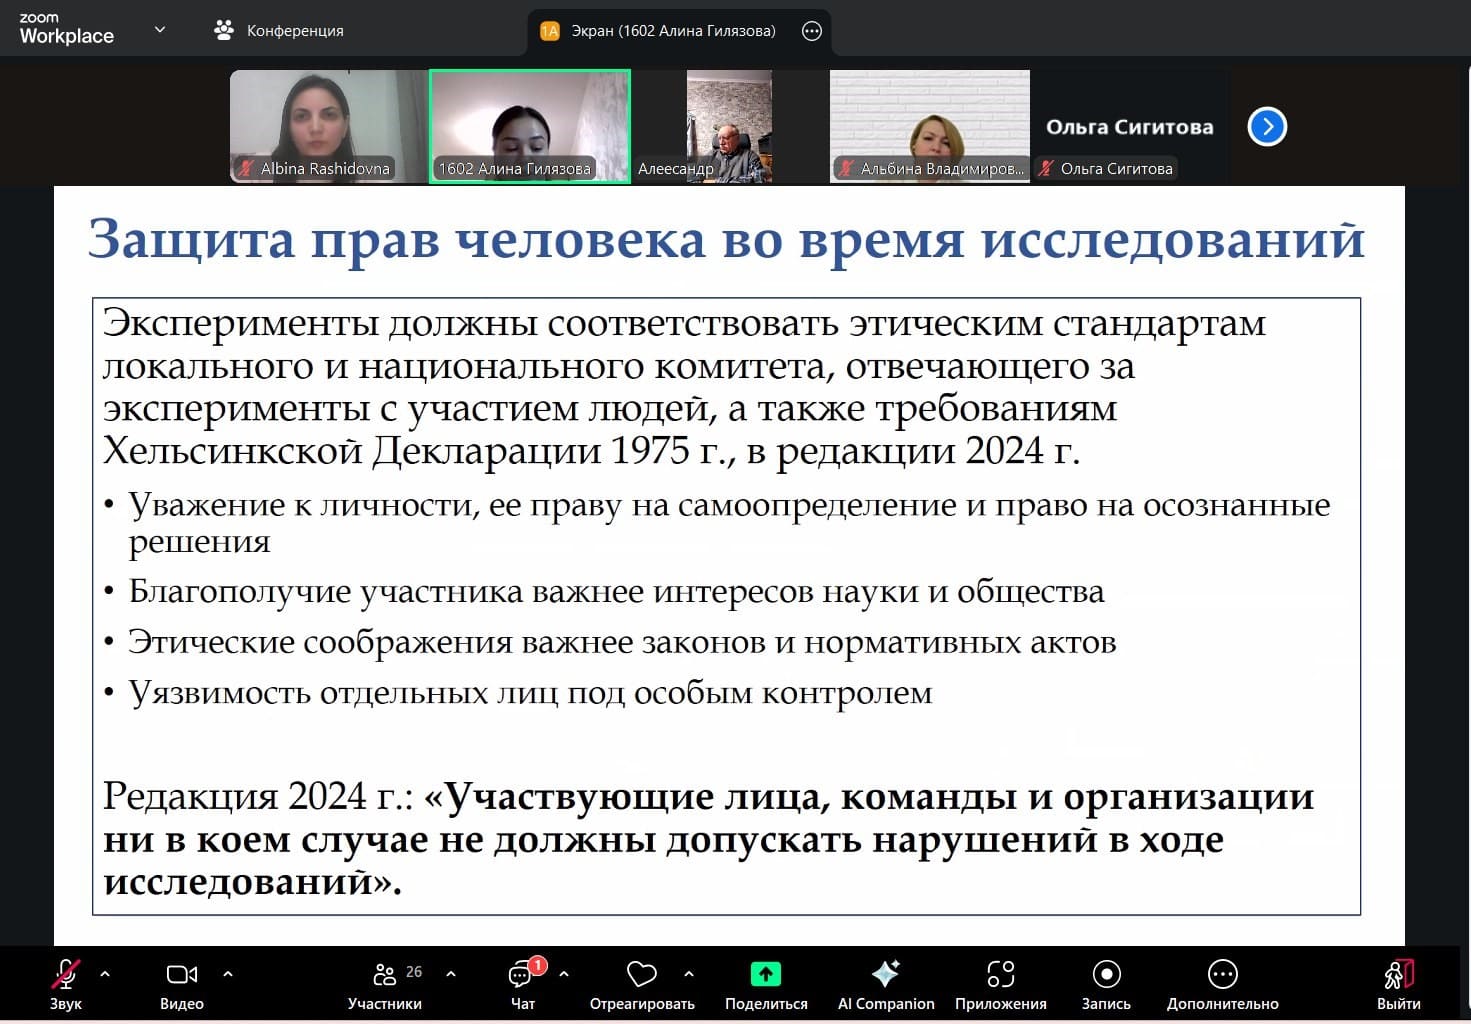Open the Участники participants panel

[385, 974]
